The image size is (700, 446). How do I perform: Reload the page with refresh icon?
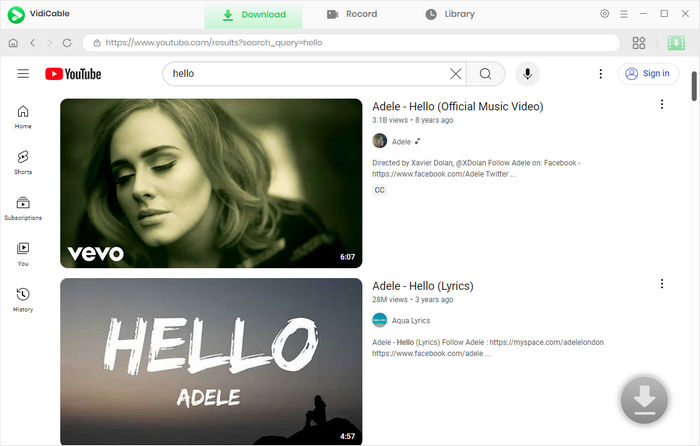pyautogui.click(x=67, y=43)
